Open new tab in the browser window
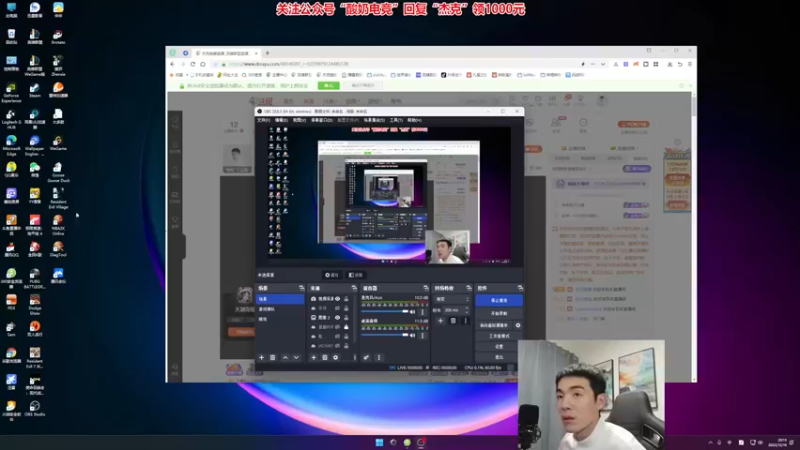 click(267, 53)
